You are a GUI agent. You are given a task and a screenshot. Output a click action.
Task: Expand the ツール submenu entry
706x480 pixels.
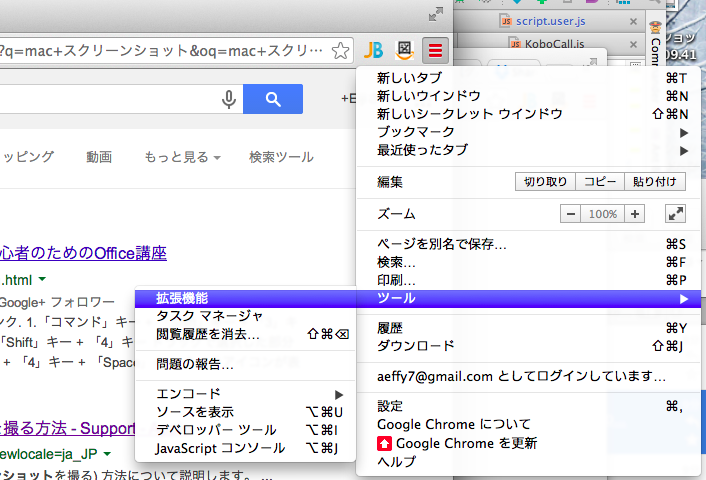click(529, 299)
